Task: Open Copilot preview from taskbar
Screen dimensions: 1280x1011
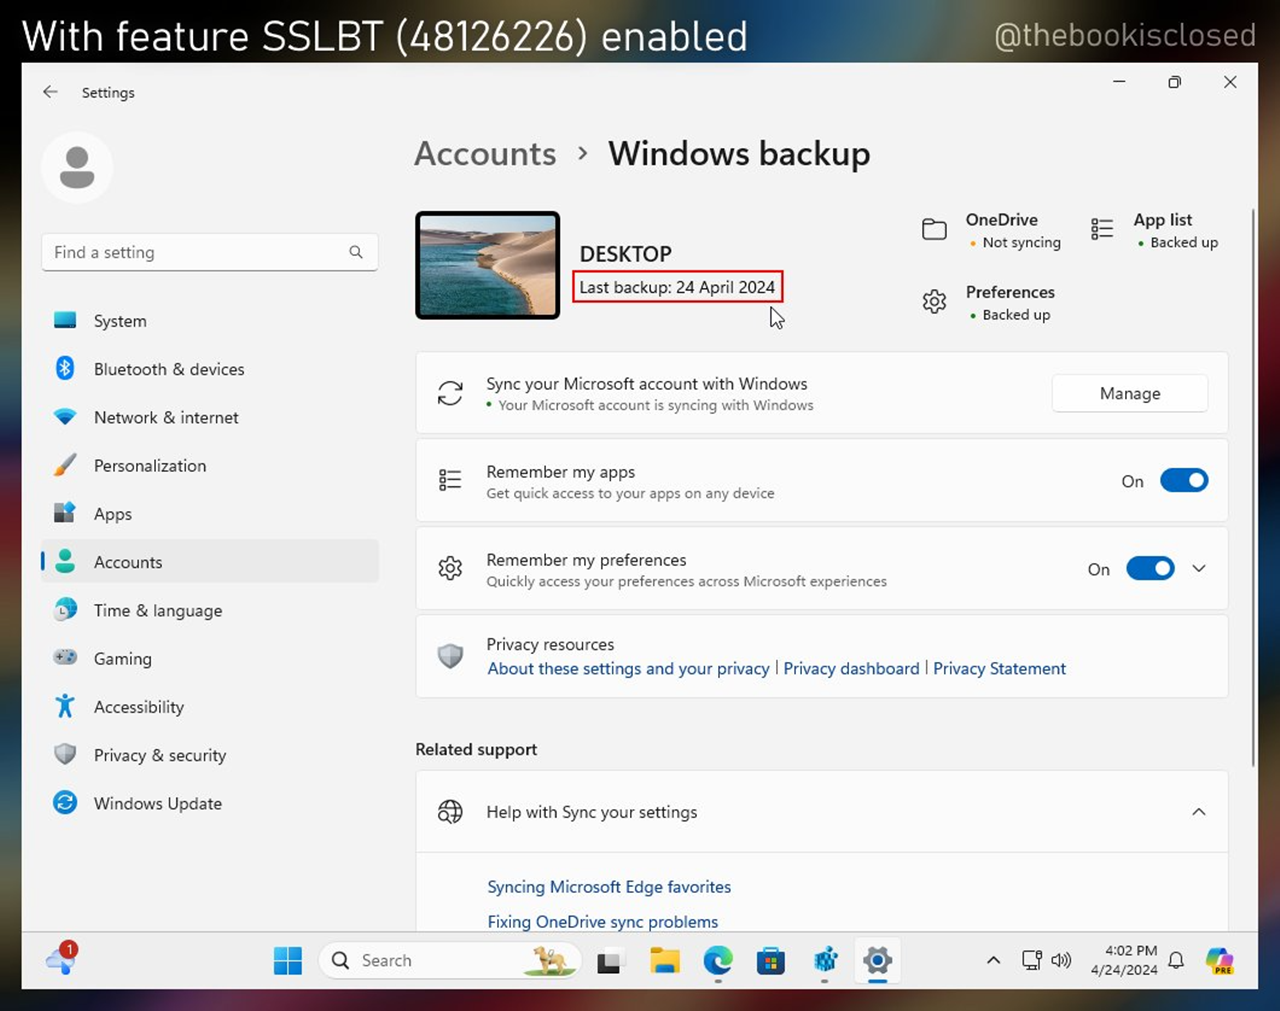Action: click(1220, 961)
